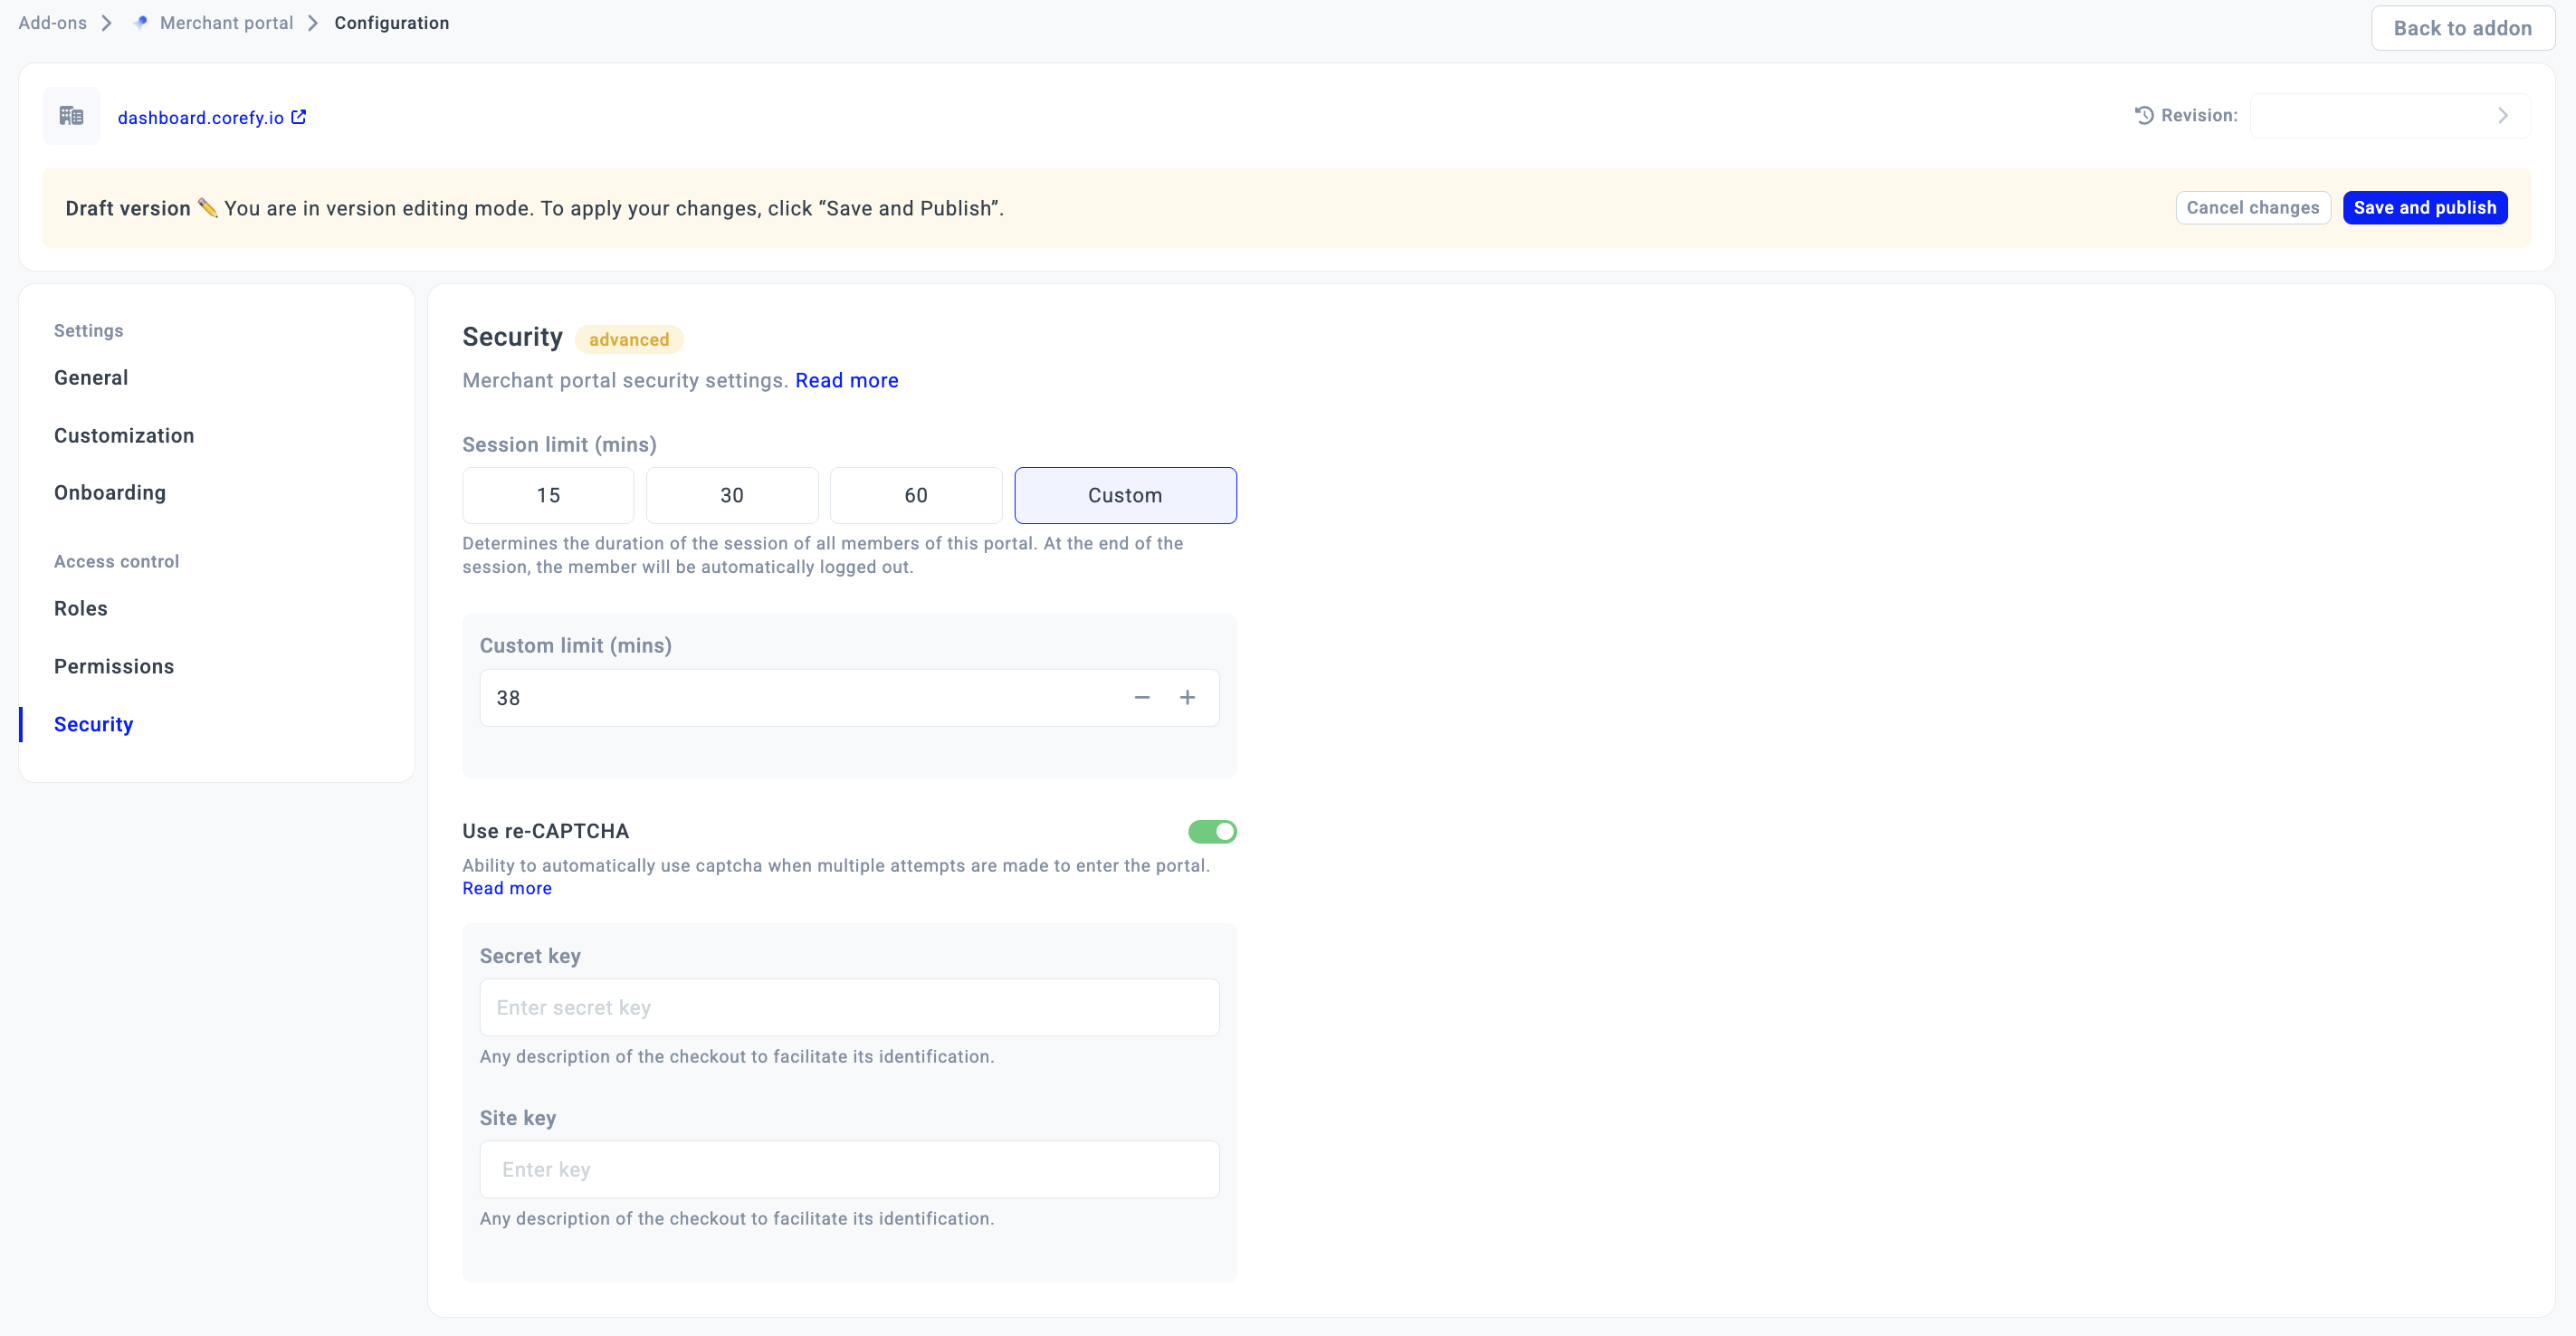This screenshot has width=2576, height=1336.
Task: Select the Custom session limit option
Action: click(x=1125, y=496)
